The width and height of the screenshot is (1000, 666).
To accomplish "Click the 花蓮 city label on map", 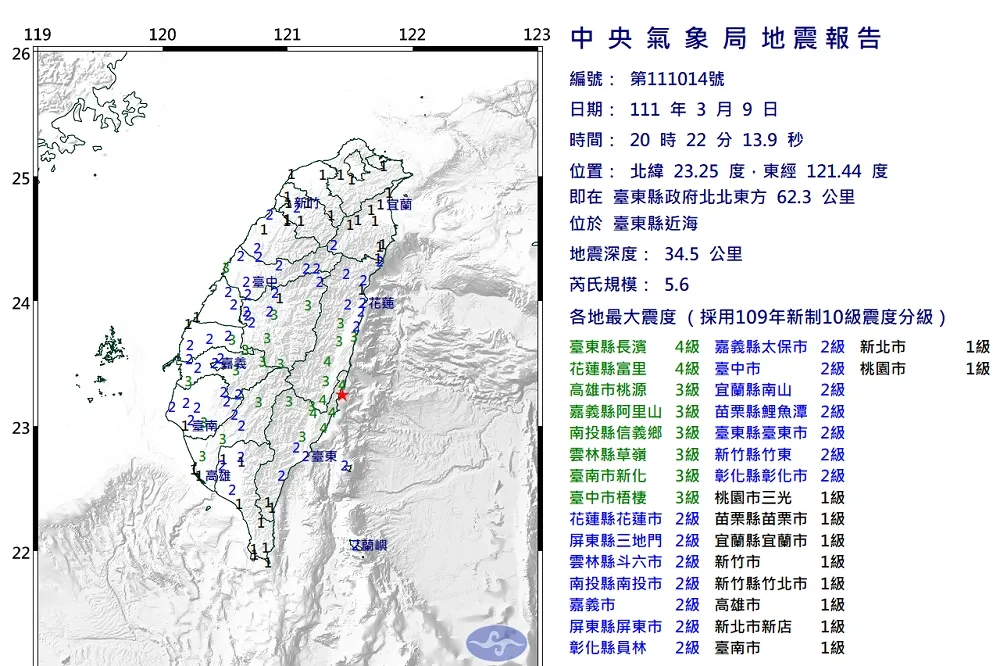I will (x=381, y=304).
